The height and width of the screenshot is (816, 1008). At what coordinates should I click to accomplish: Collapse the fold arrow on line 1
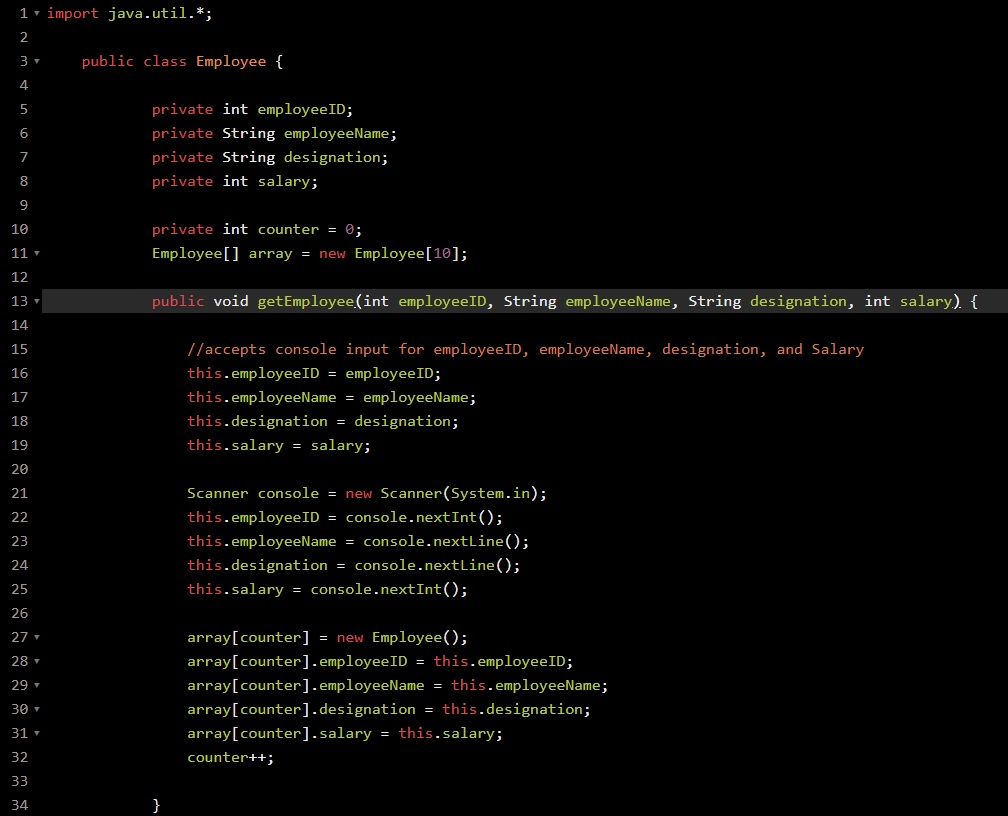[x=37, y=14]
